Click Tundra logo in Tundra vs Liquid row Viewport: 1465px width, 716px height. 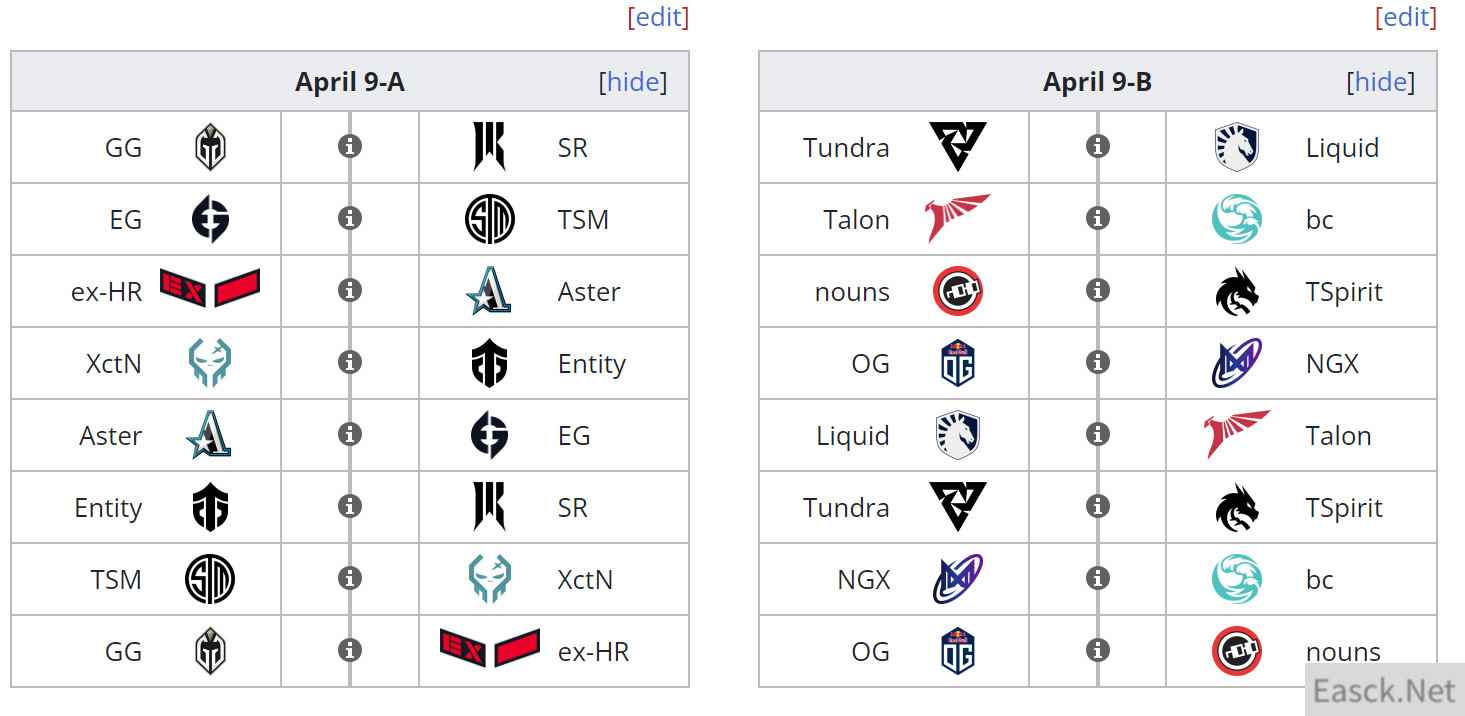(957, 147)
